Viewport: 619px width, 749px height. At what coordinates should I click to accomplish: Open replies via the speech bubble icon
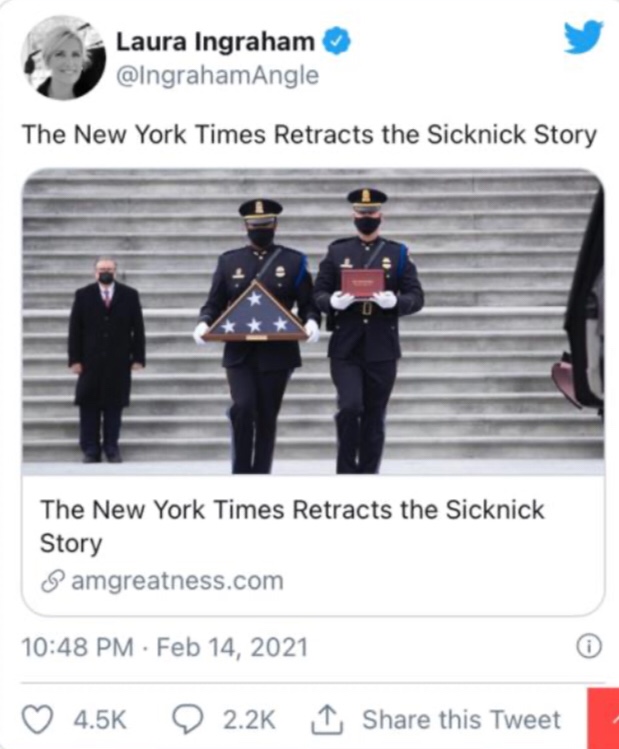(188, 719)
